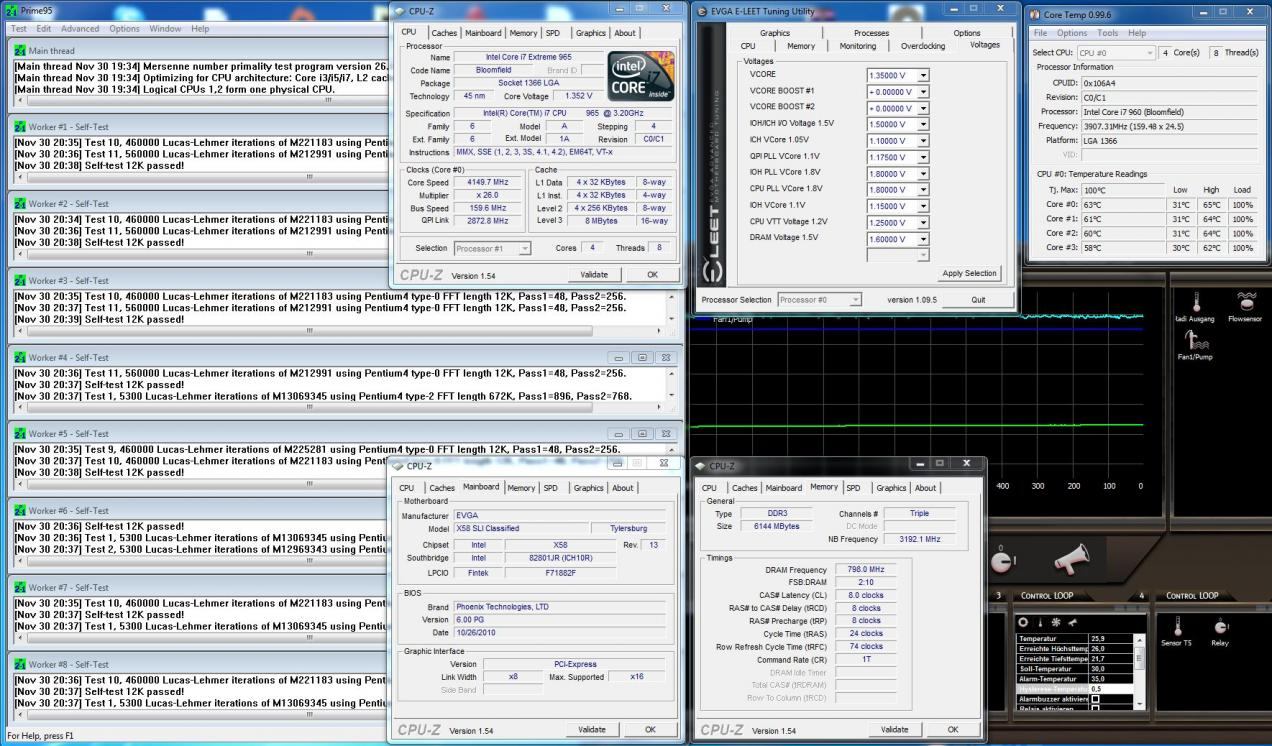Switch to Memory tab in E-LEET

coord(801,46)
